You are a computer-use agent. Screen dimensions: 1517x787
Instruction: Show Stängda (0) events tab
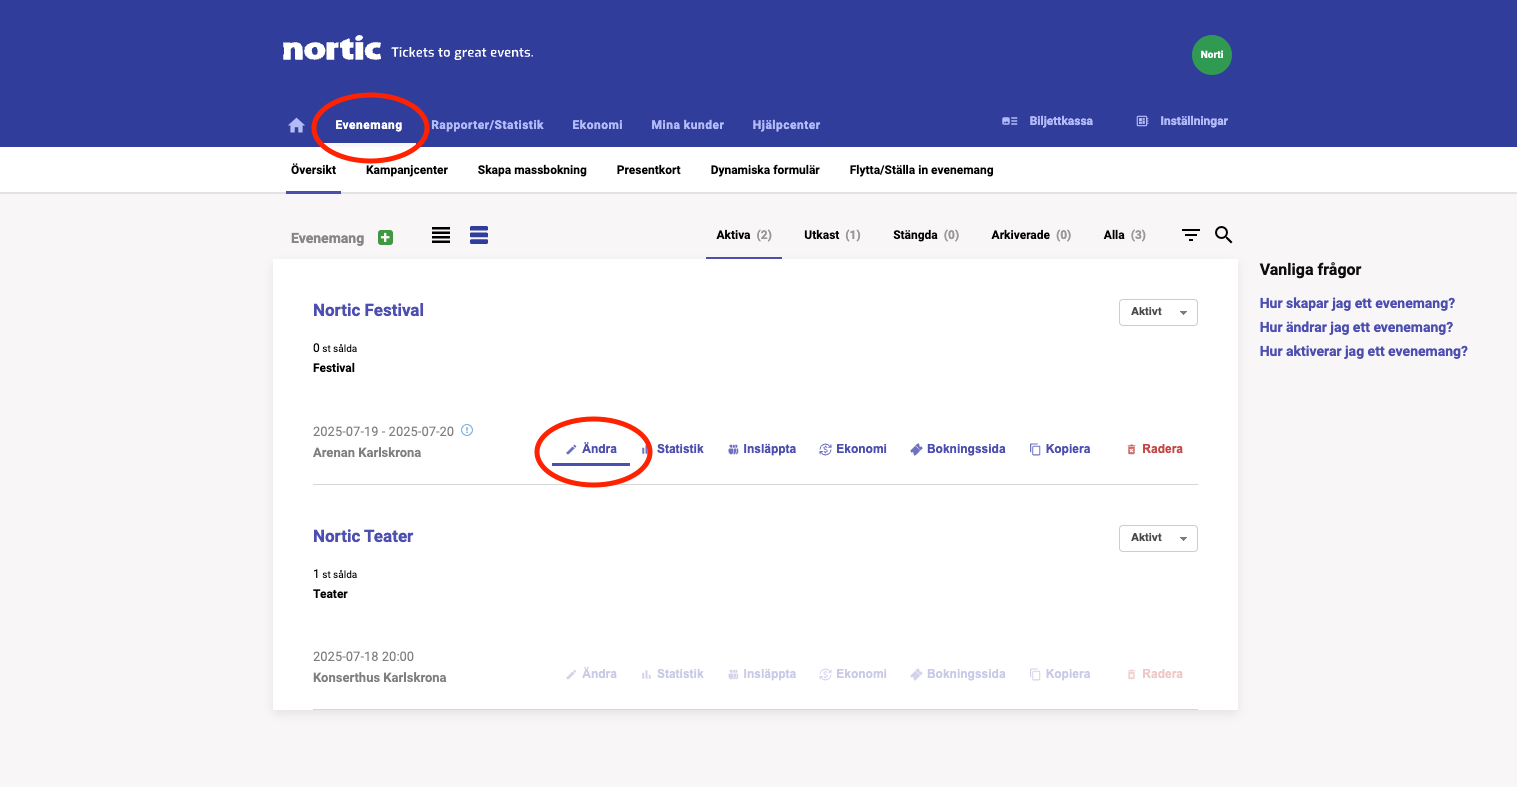click(926, 235)
